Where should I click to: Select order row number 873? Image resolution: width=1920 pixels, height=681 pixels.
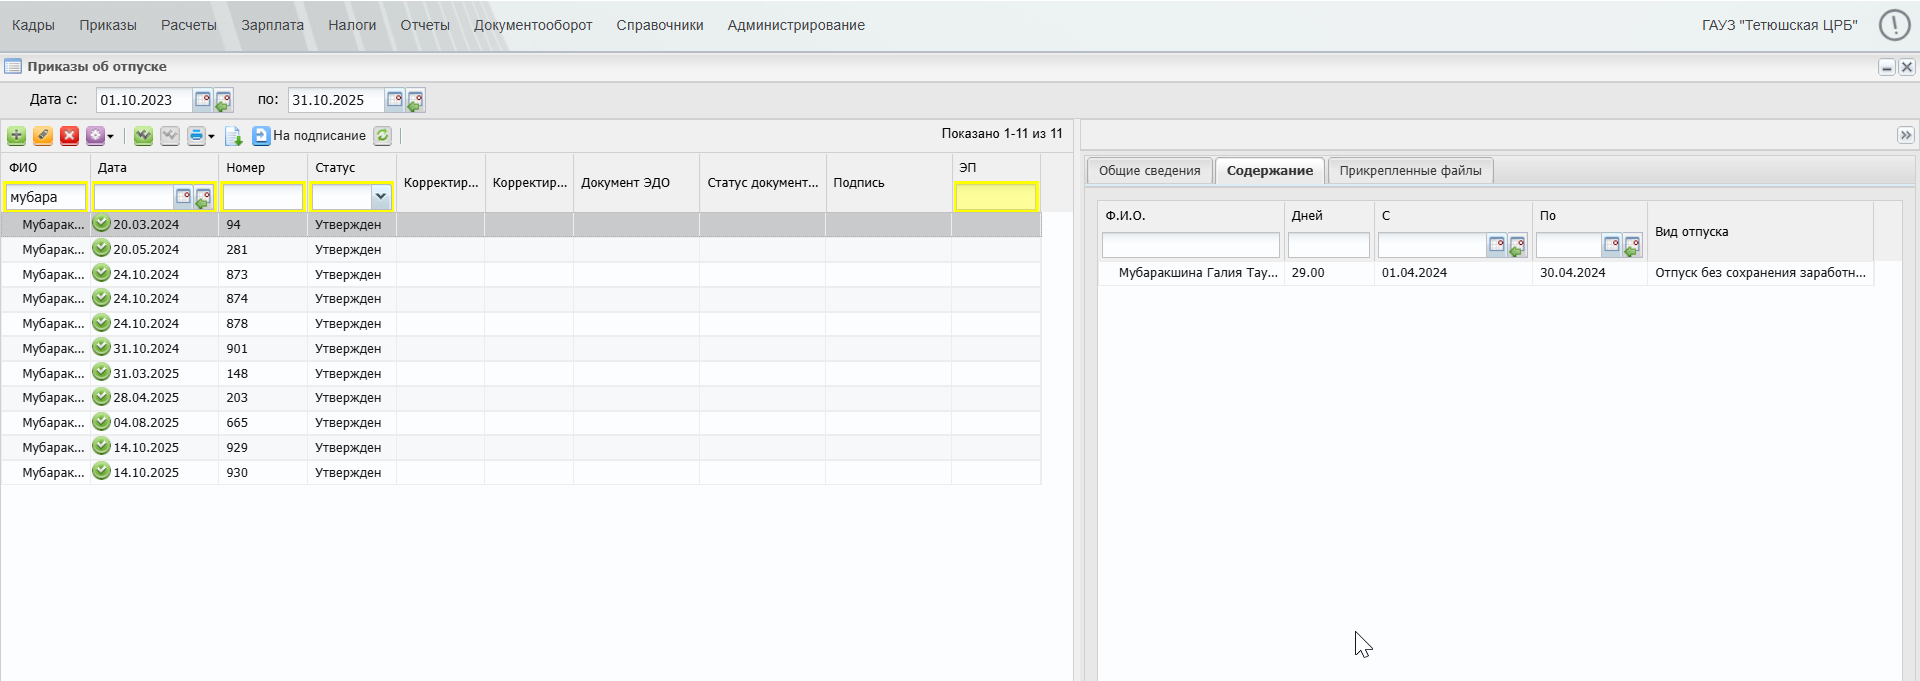click(x=521, y=275)
